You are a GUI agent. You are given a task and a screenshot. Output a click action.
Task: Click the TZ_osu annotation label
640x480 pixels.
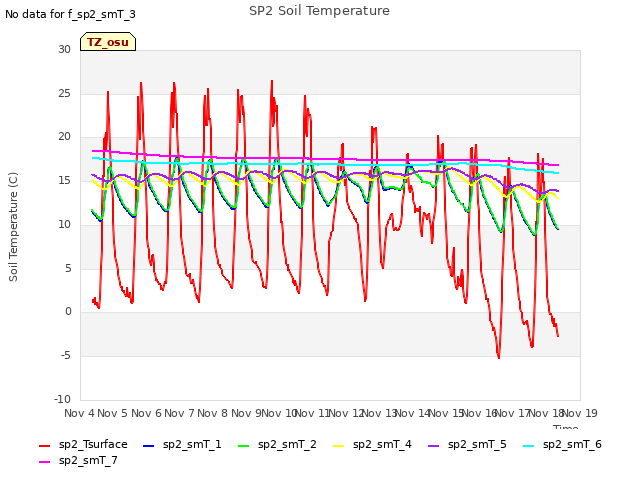point(108,42)
